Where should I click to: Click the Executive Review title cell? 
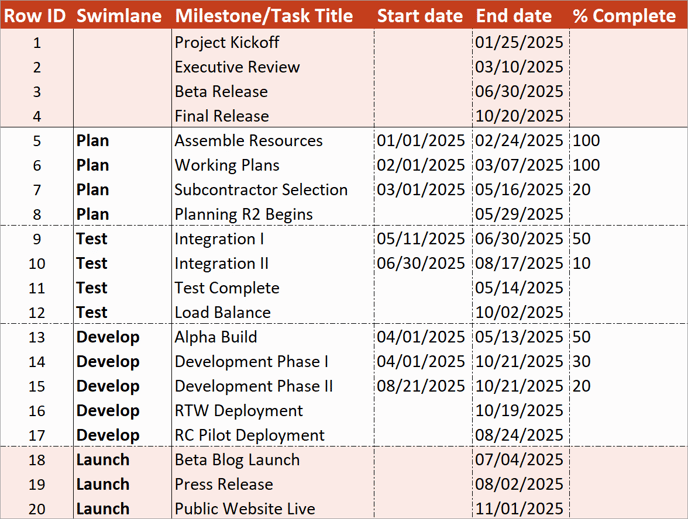(x=237, y=67)
